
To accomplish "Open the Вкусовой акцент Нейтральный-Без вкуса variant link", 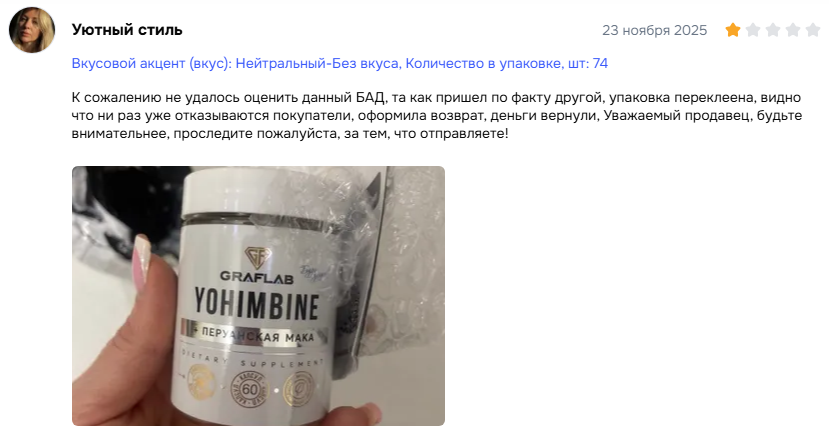I will [236, 63].
